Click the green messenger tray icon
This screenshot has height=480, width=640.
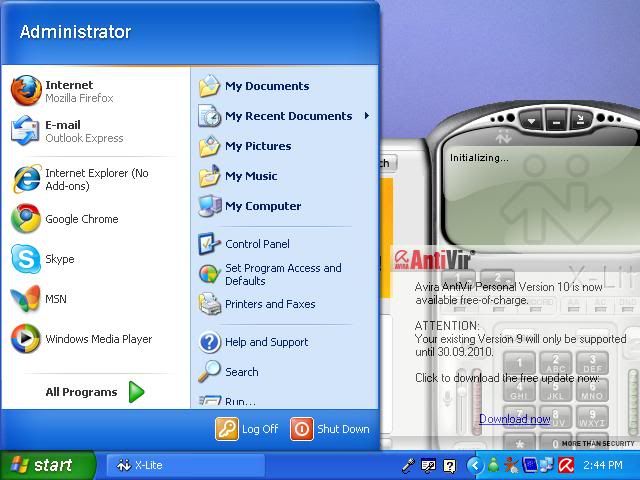[493, 465]
